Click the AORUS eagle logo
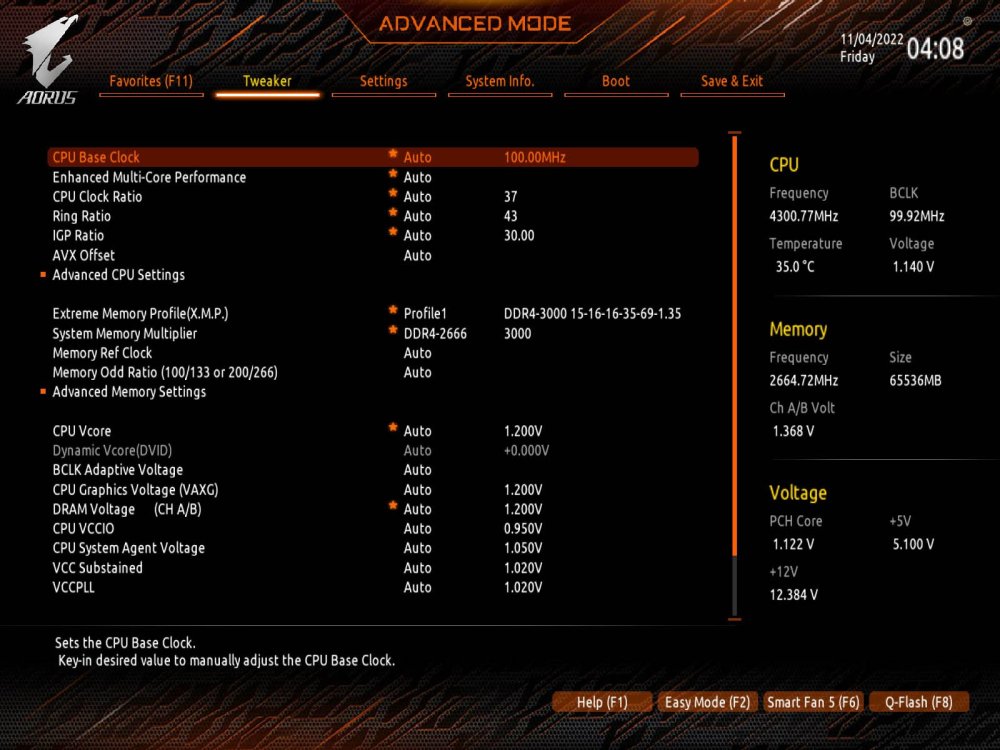 point(48,59)
